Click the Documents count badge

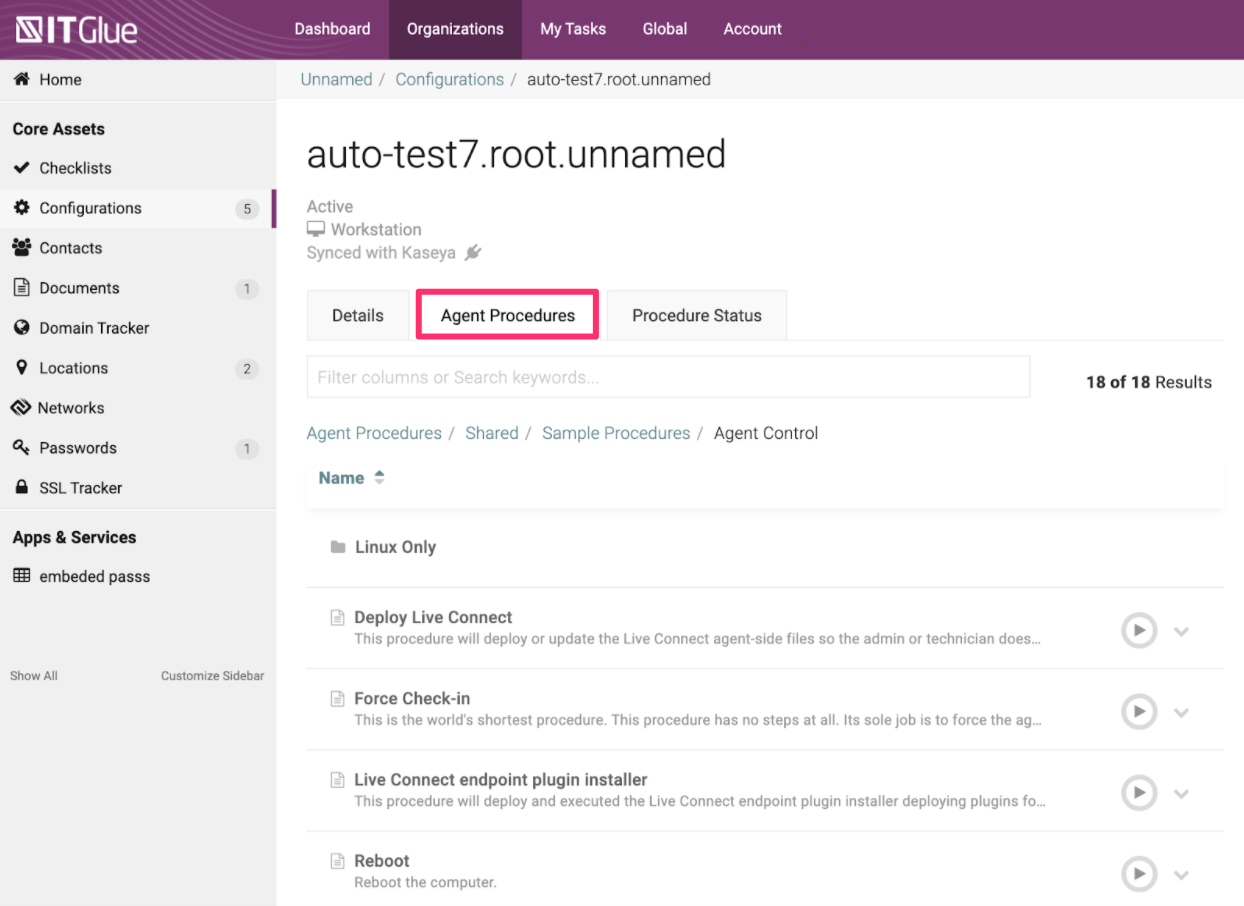point(247,289)
